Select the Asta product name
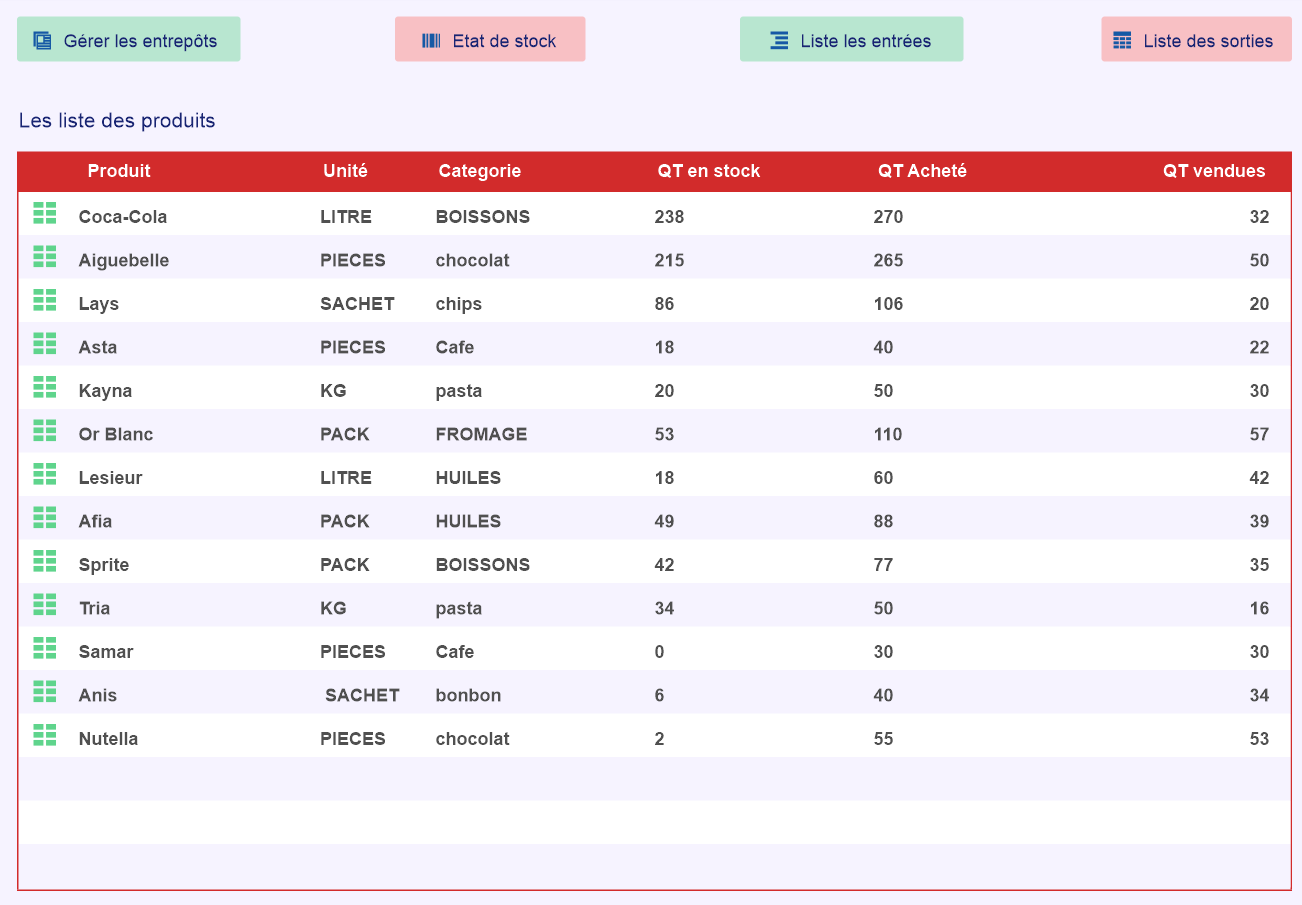 (98, 348)
